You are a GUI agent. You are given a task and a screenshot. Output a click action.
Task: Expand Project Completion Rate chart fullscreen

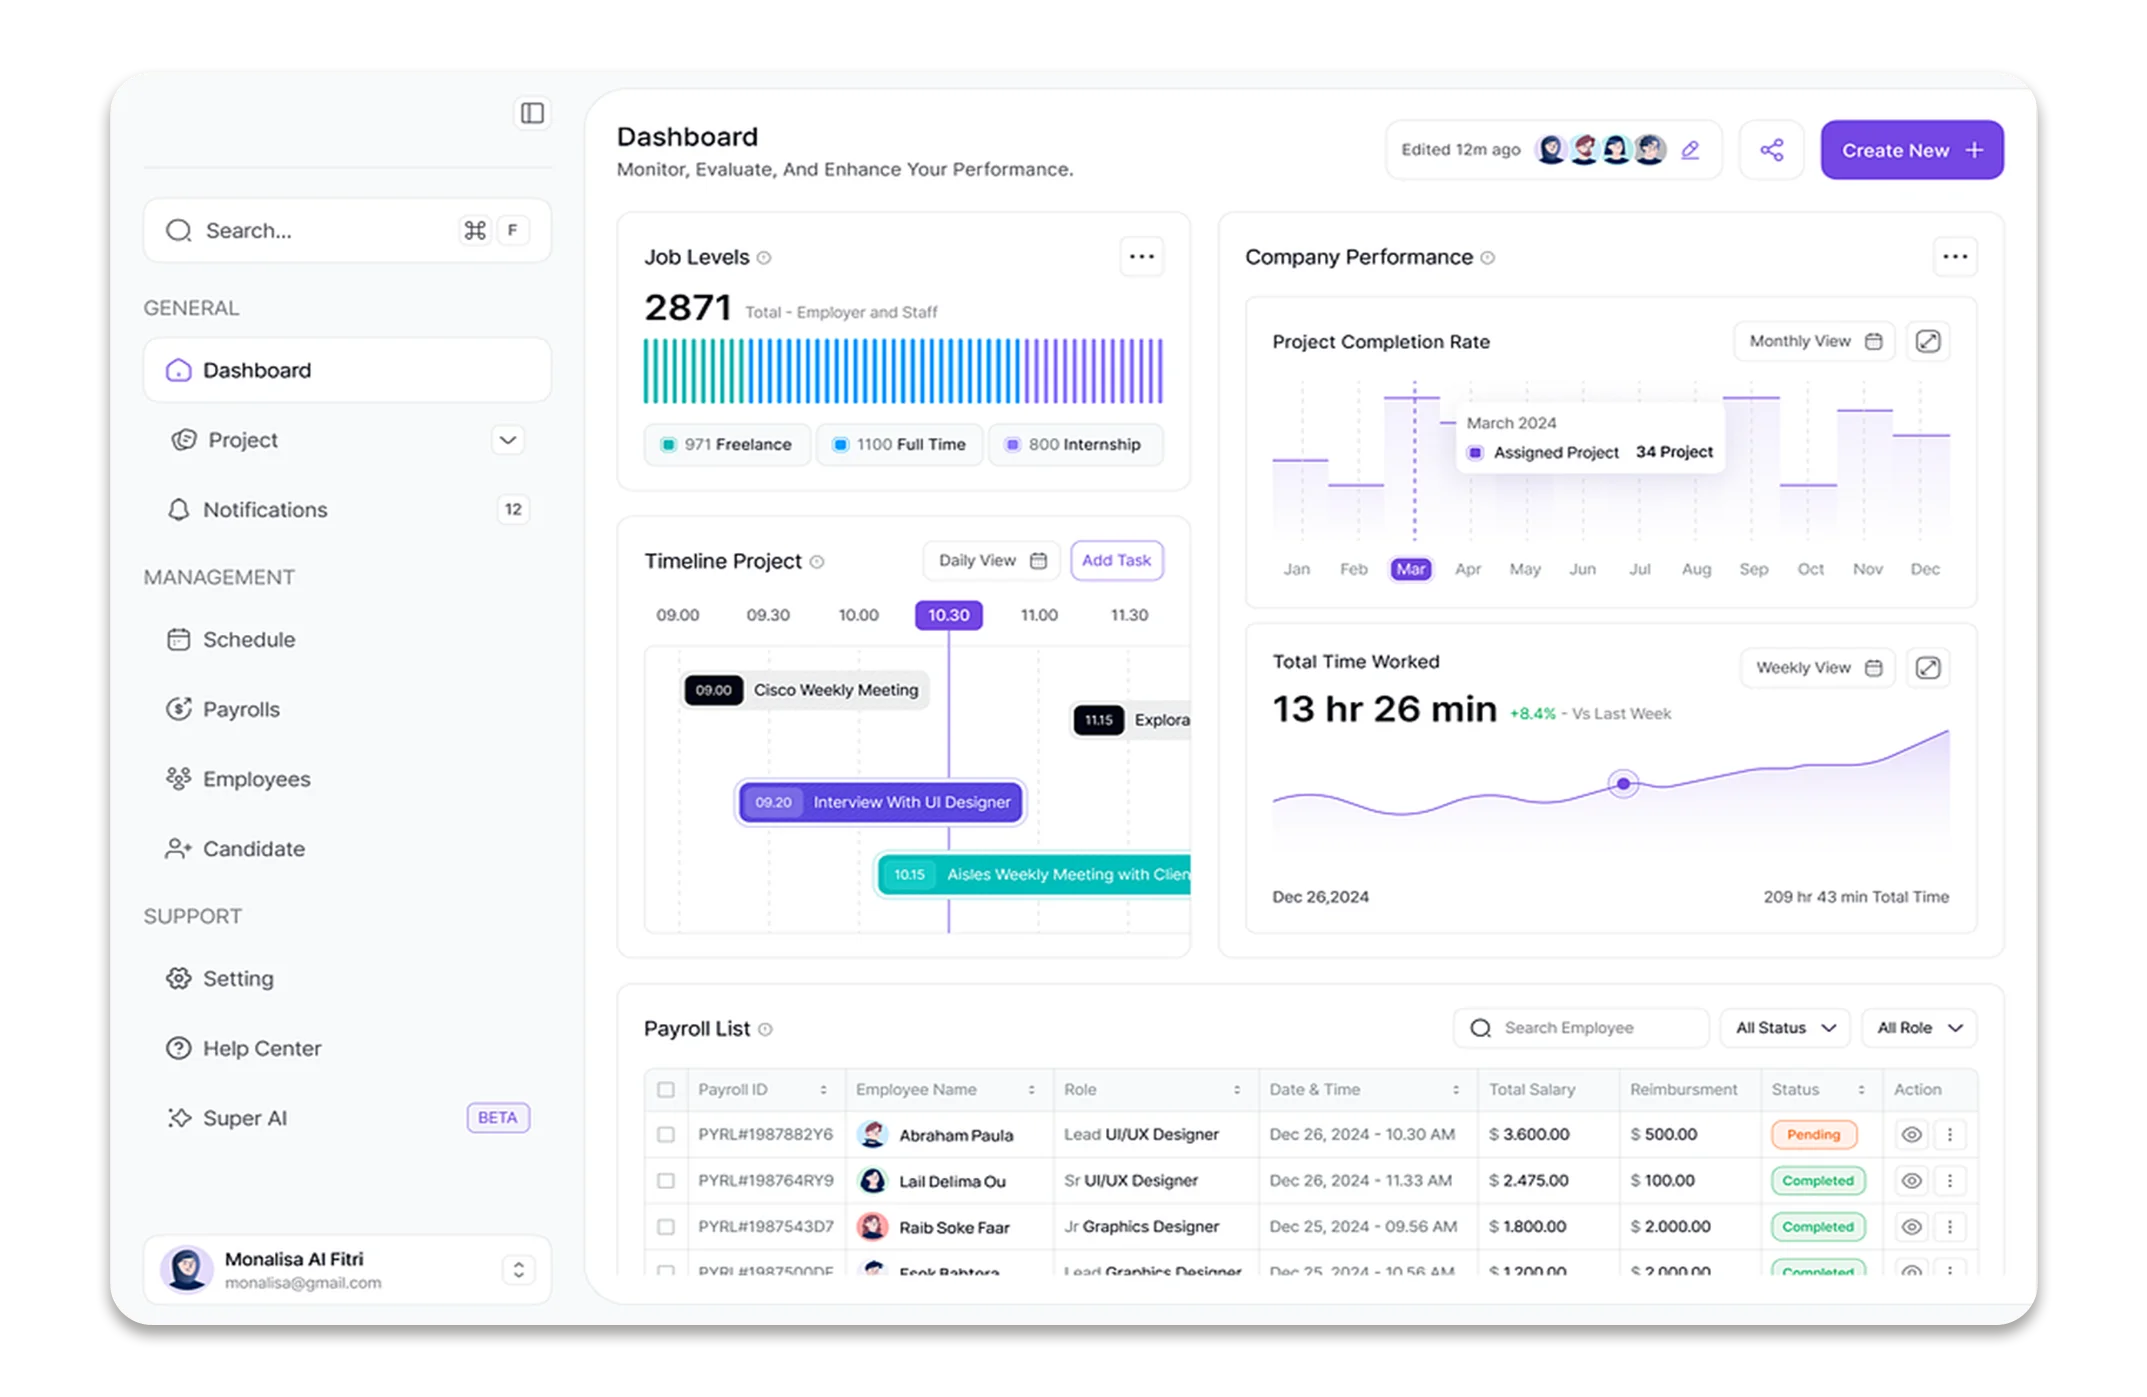(x=1927, y=341)
